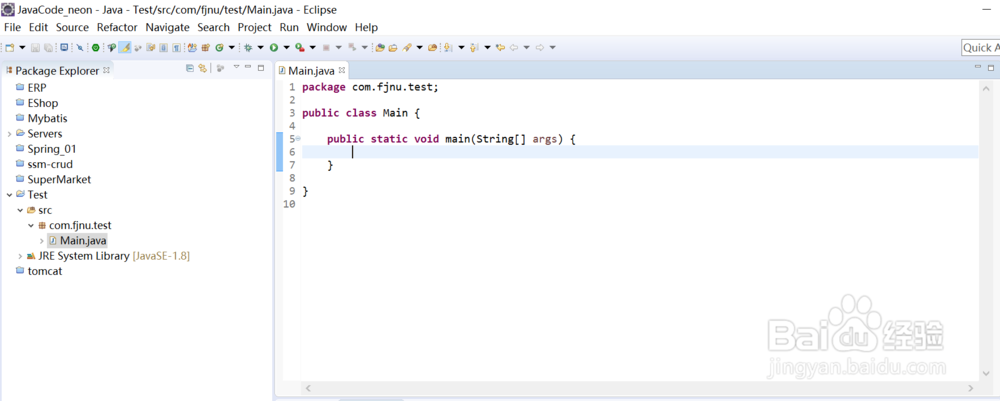Open the Window menu
The height and width of the screenshot is (401, 1000).
[x=327, y=27]
